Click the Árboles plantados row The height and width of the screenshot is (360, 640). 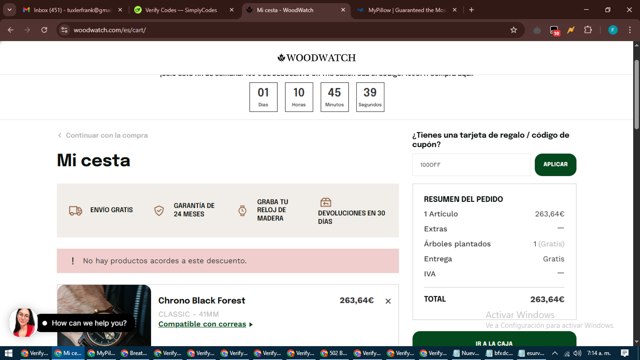(494, 244)
